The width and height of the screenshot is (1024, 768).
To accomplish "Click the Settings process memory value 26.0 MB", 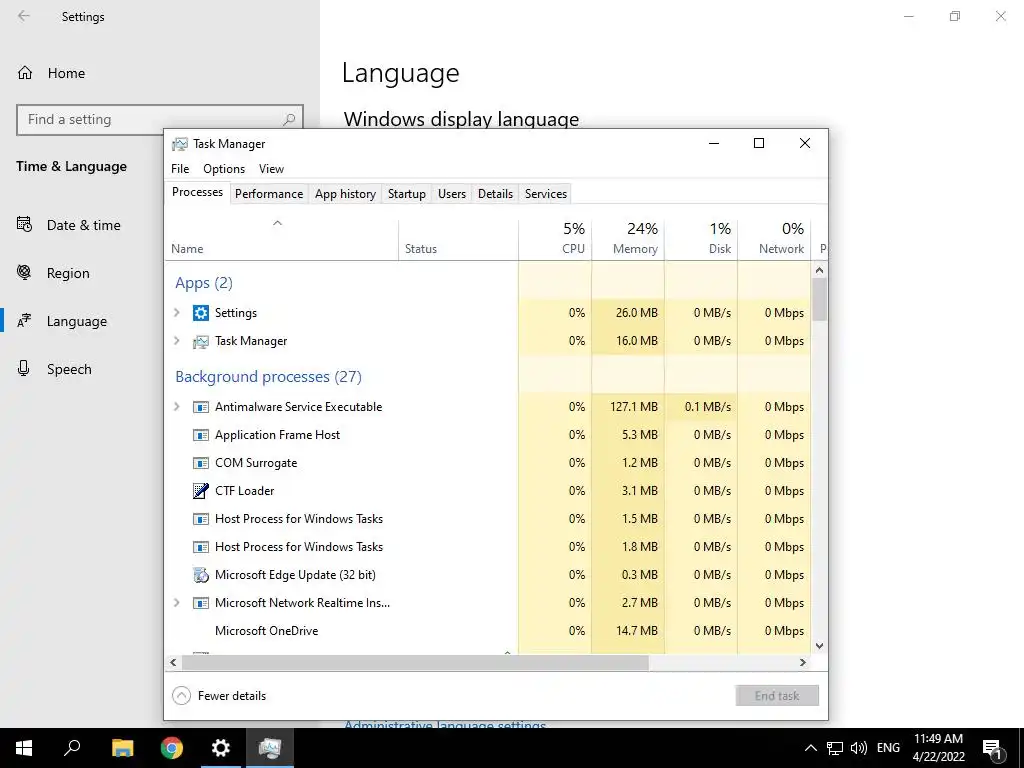I will tap(636, 313).
